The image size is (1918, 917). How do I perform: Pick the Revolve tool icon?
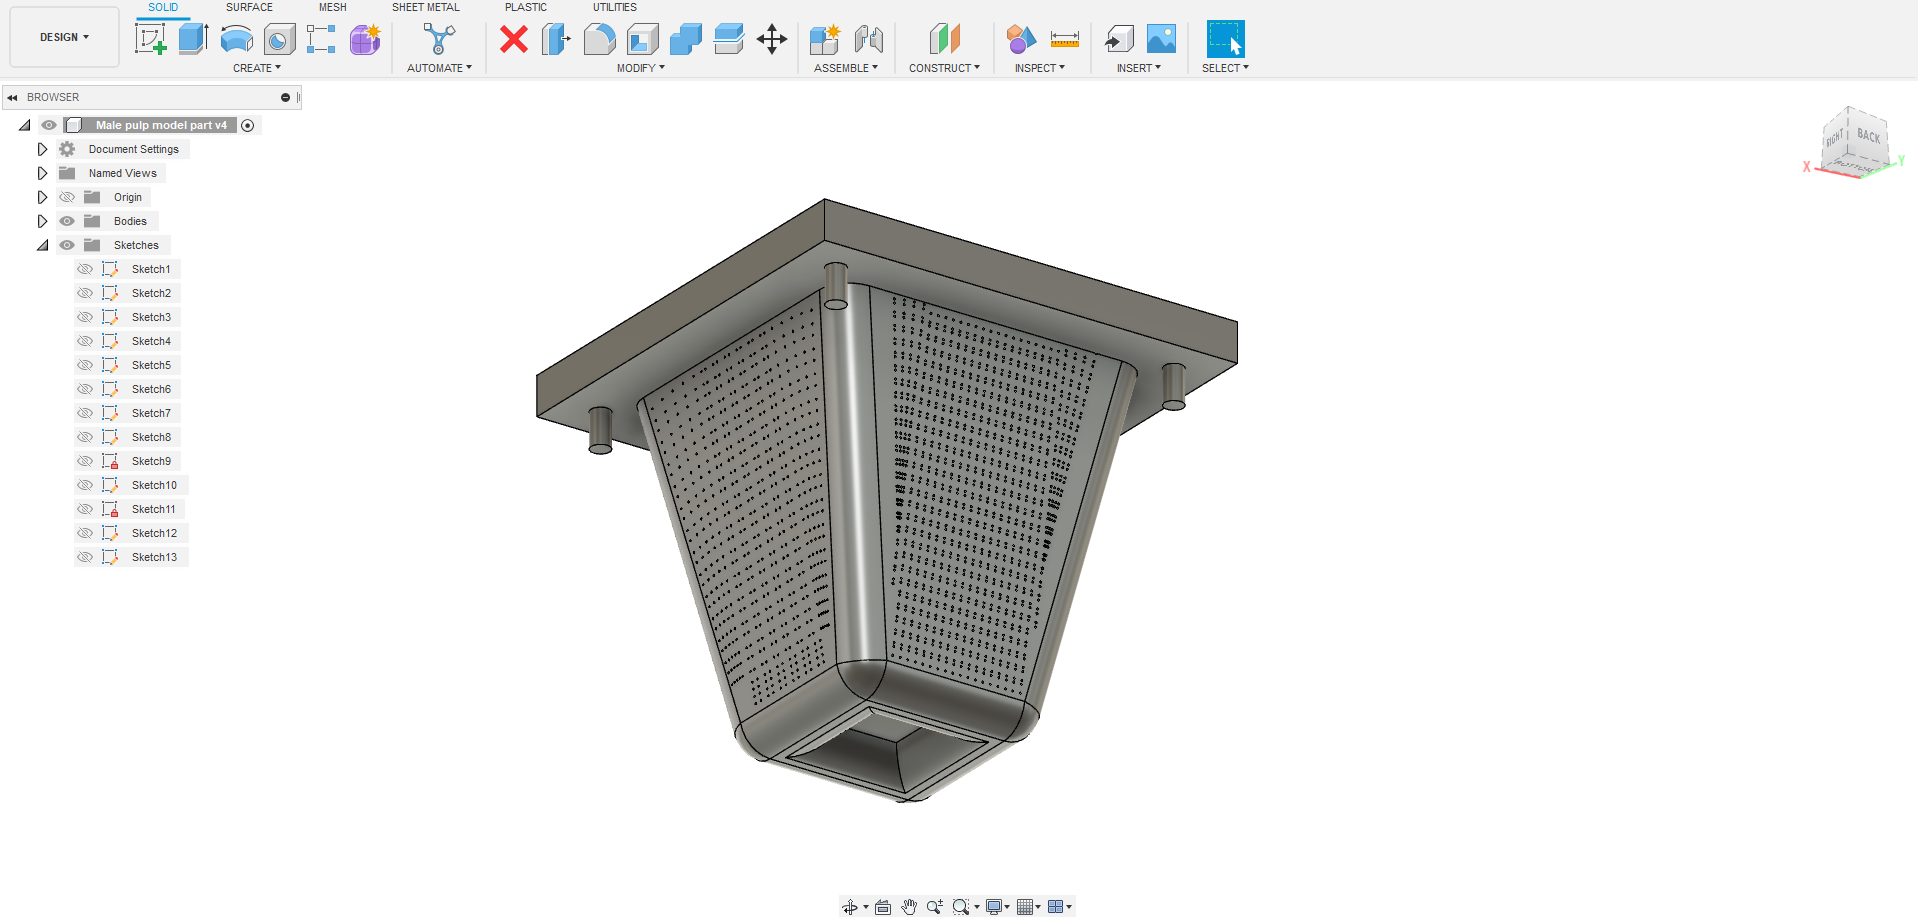[x=236, y=39]
